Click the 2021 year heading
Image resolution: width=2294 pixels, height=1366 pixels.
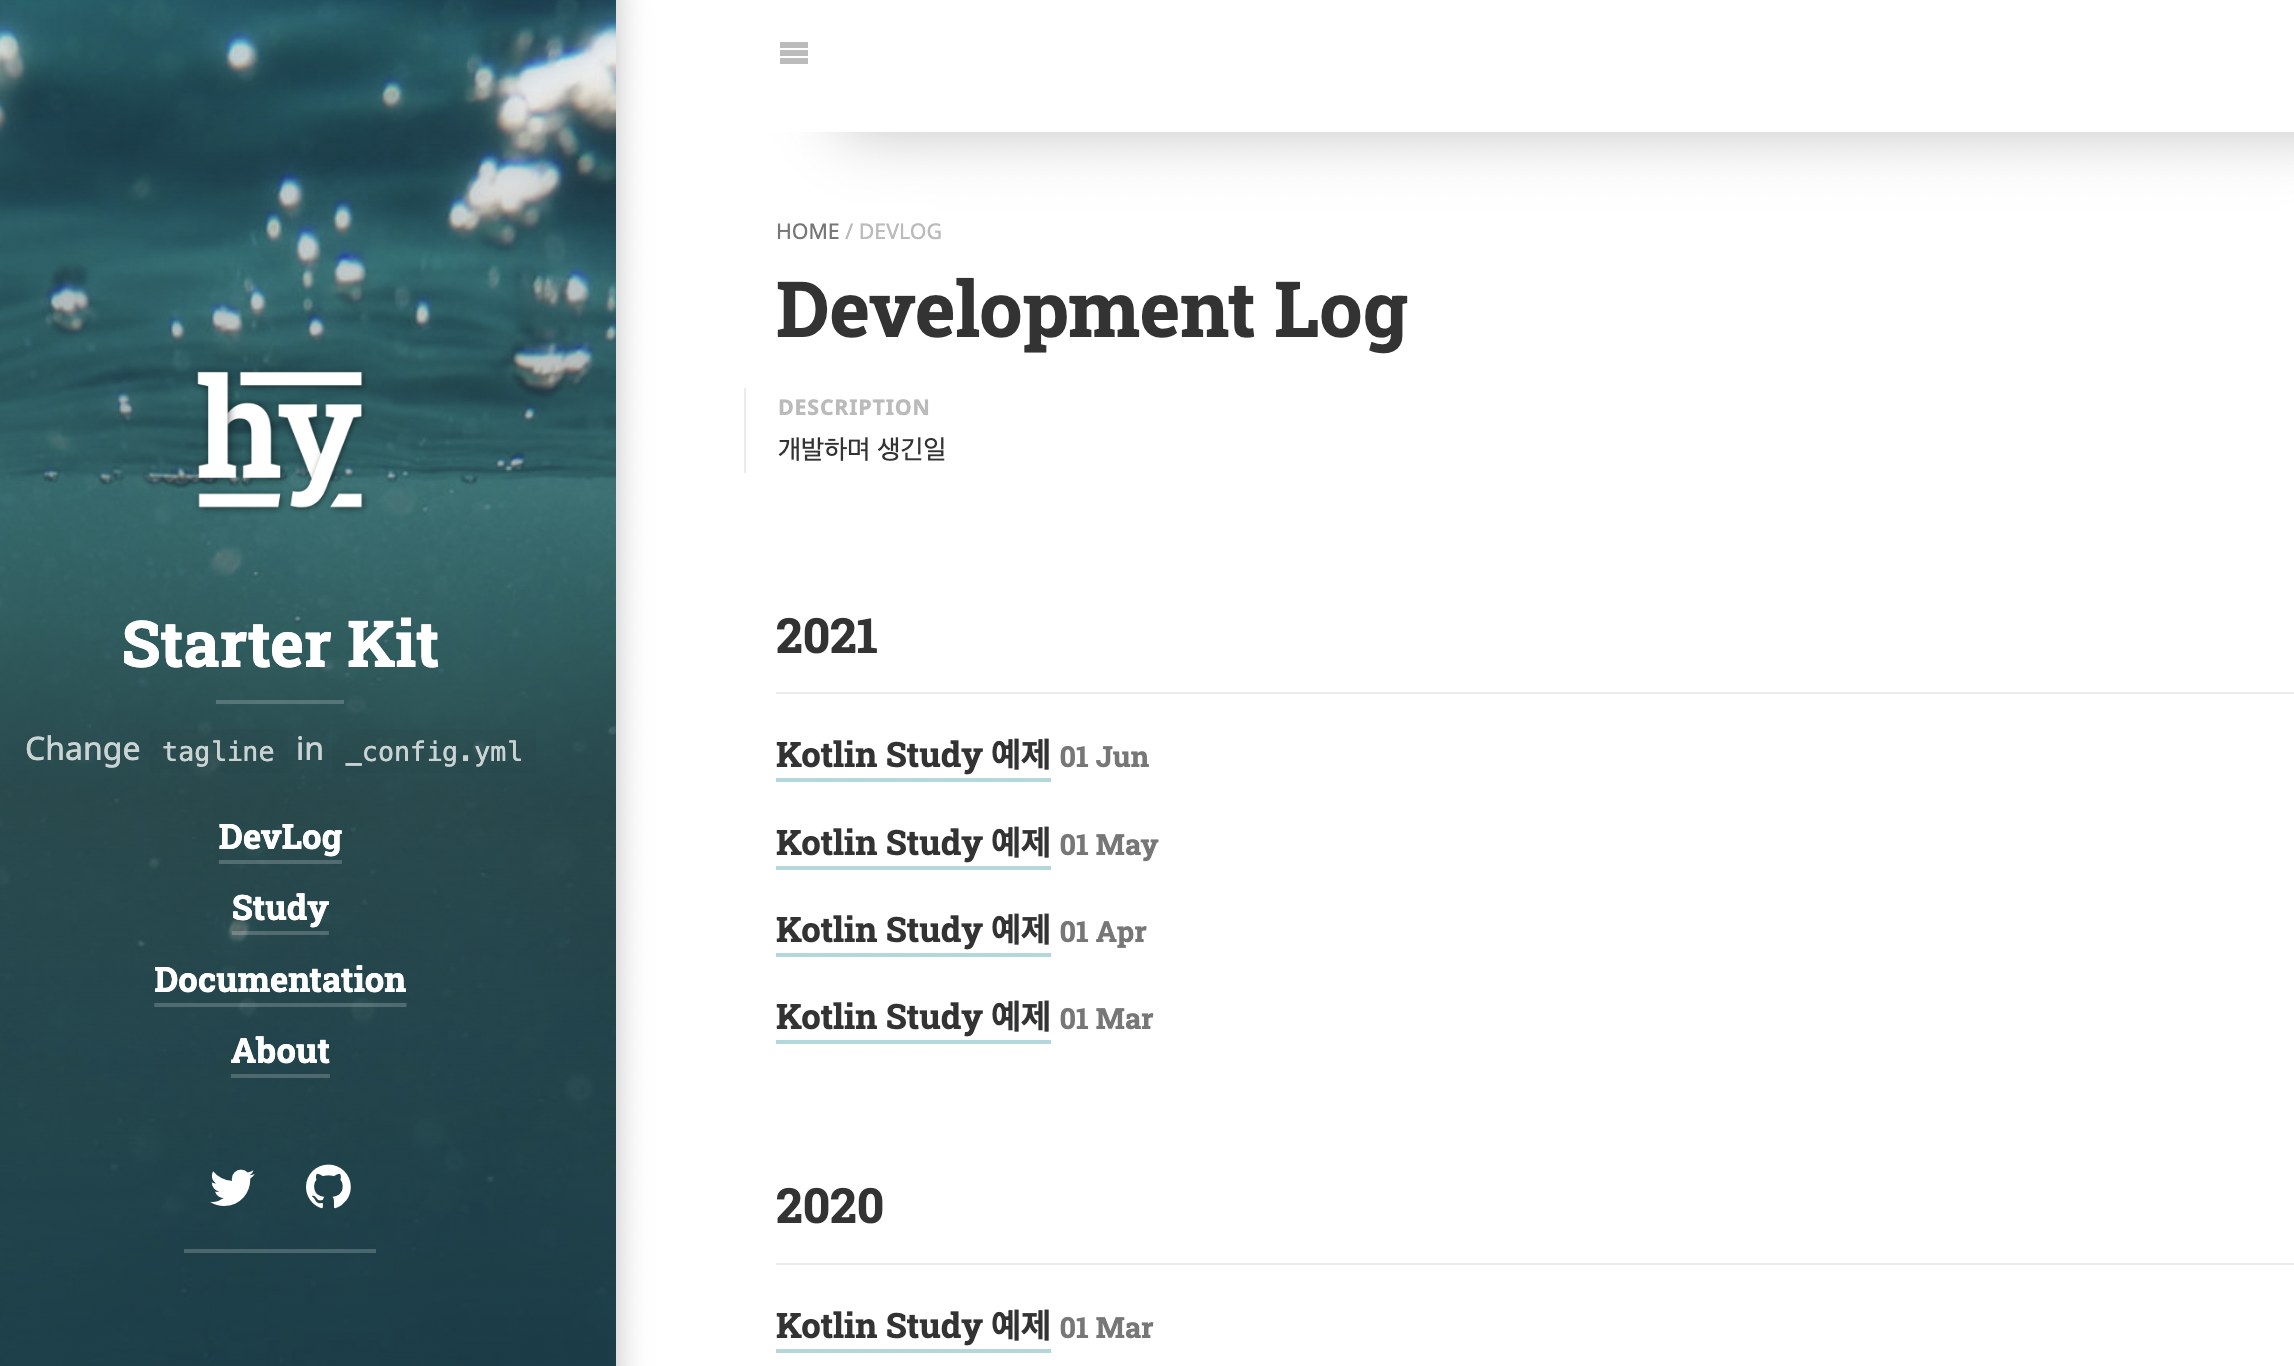tap(826, 637)
